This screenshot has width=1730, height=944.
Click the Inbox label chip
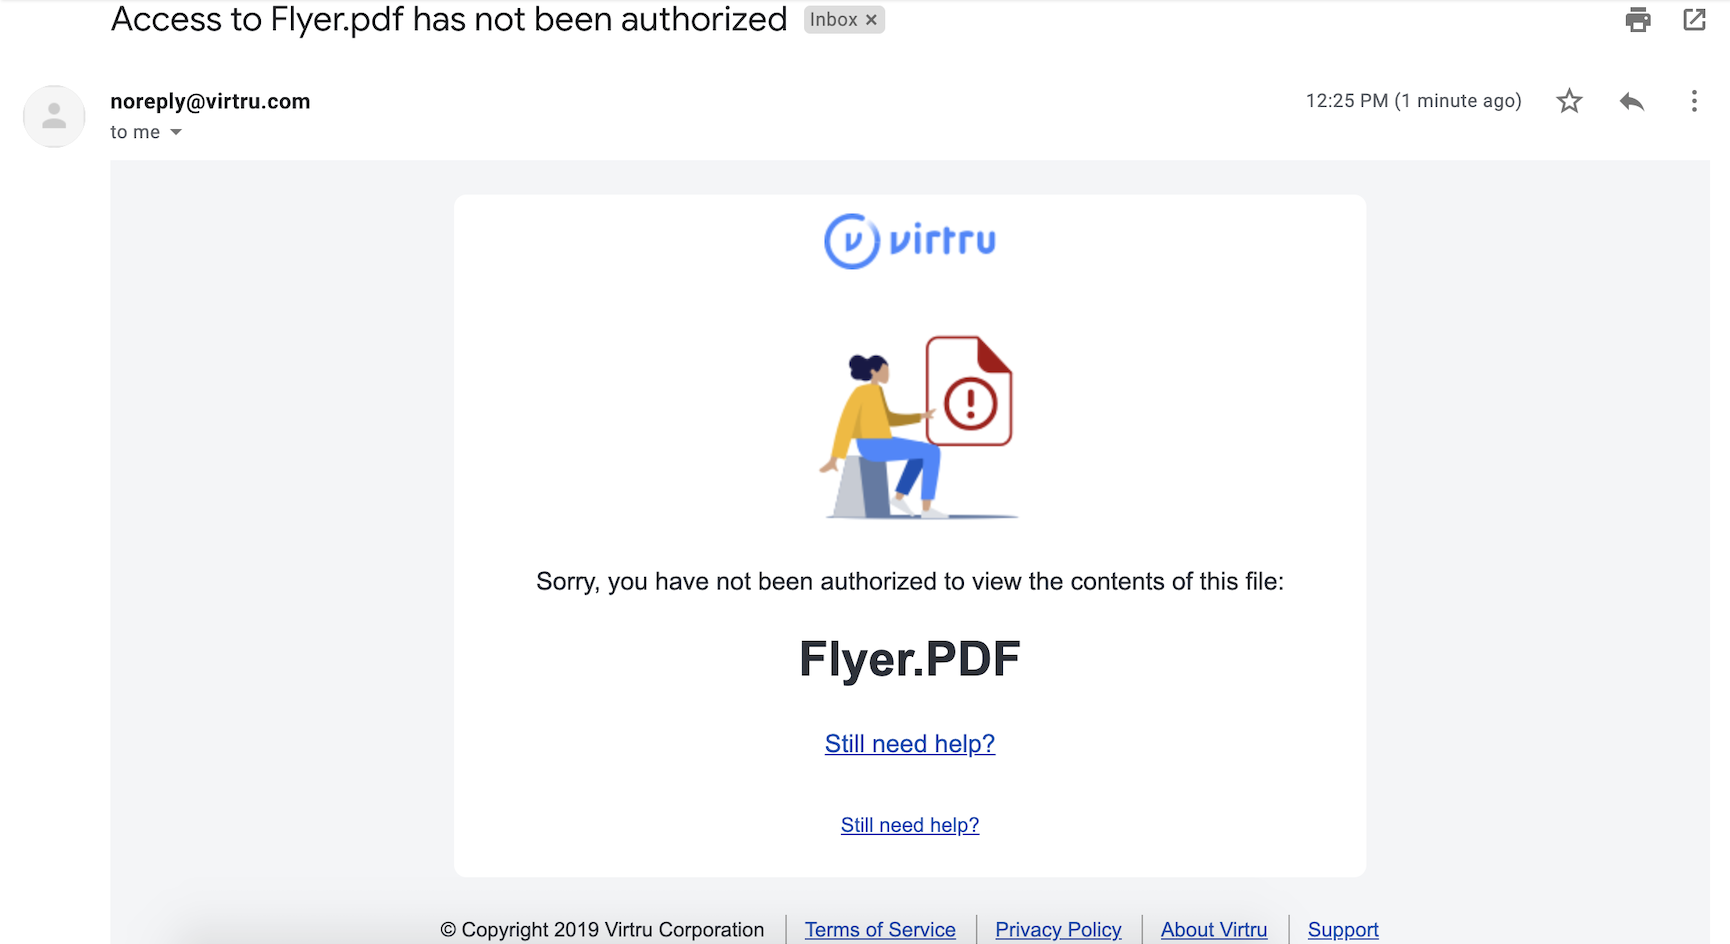[834, 20]
